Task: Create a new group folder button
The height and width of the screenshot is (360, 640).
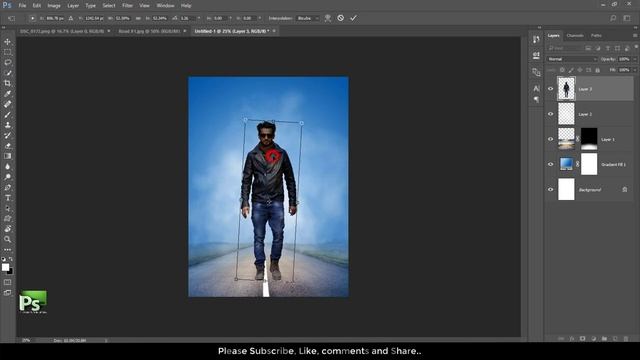Action: tap(604, 338)
